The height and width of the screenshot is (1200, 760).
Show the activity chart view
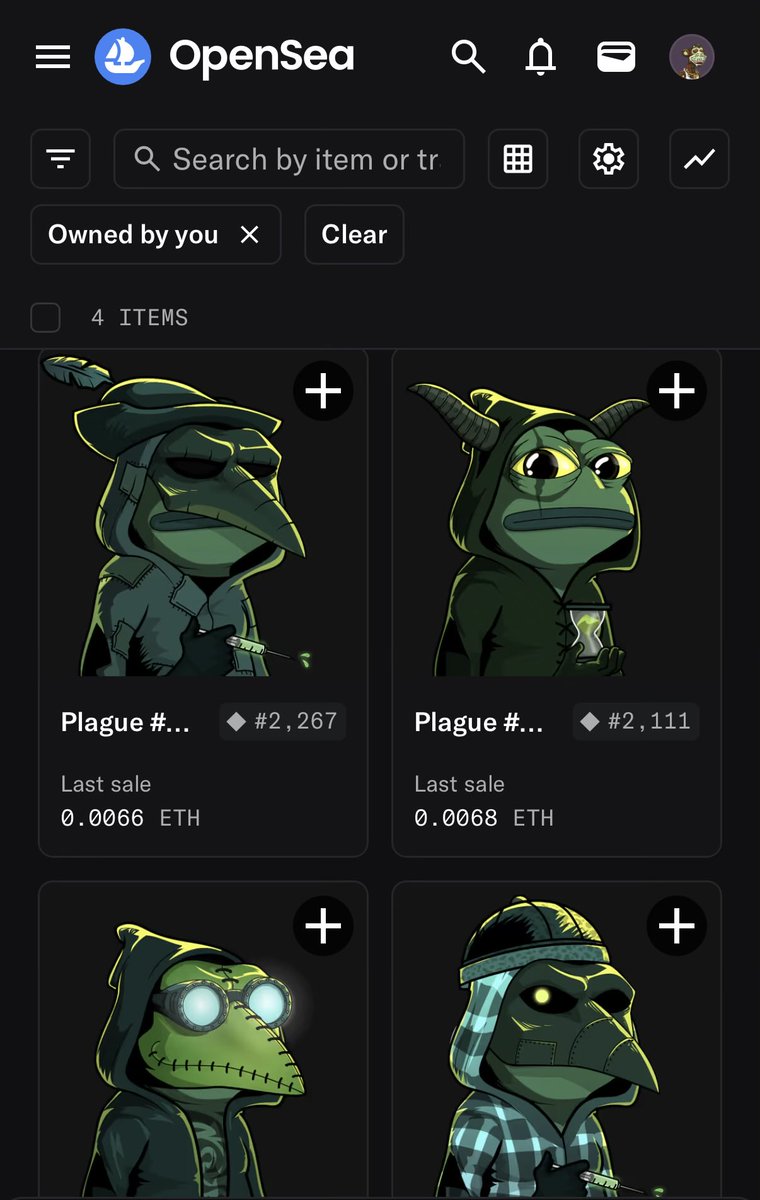(699, 159)
